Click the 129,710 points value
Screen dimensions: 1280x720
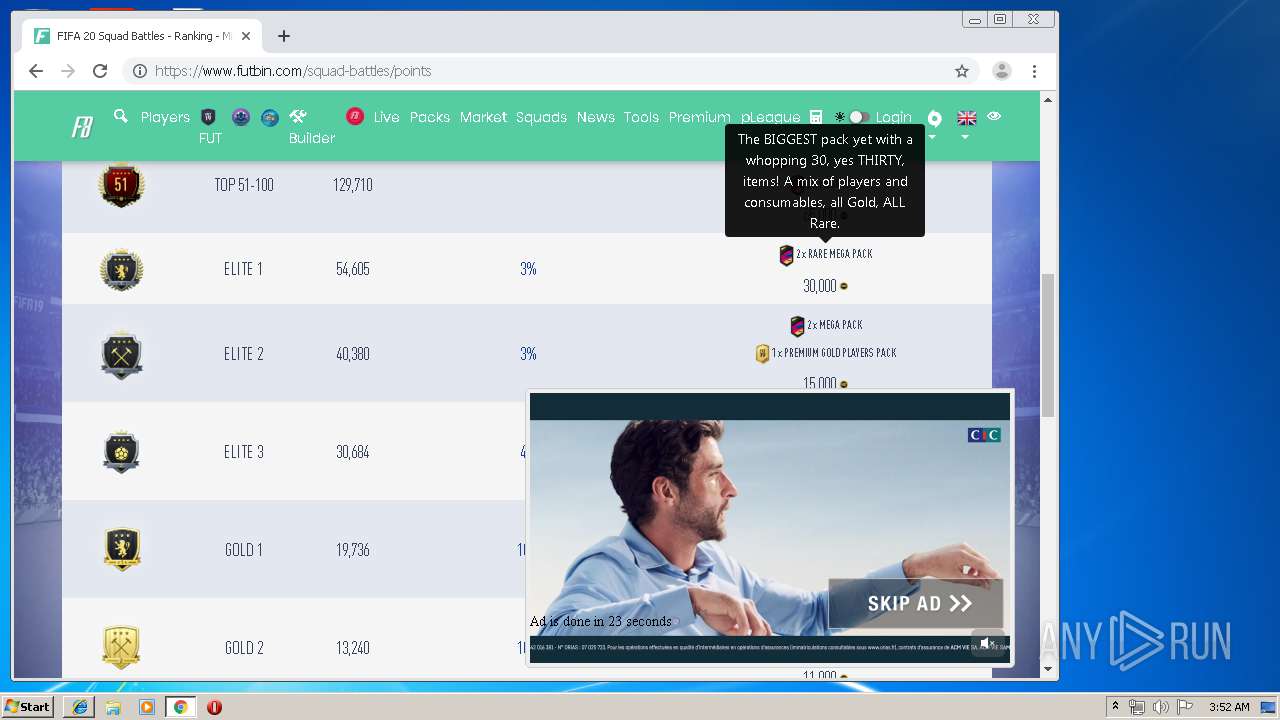[353, 185]
